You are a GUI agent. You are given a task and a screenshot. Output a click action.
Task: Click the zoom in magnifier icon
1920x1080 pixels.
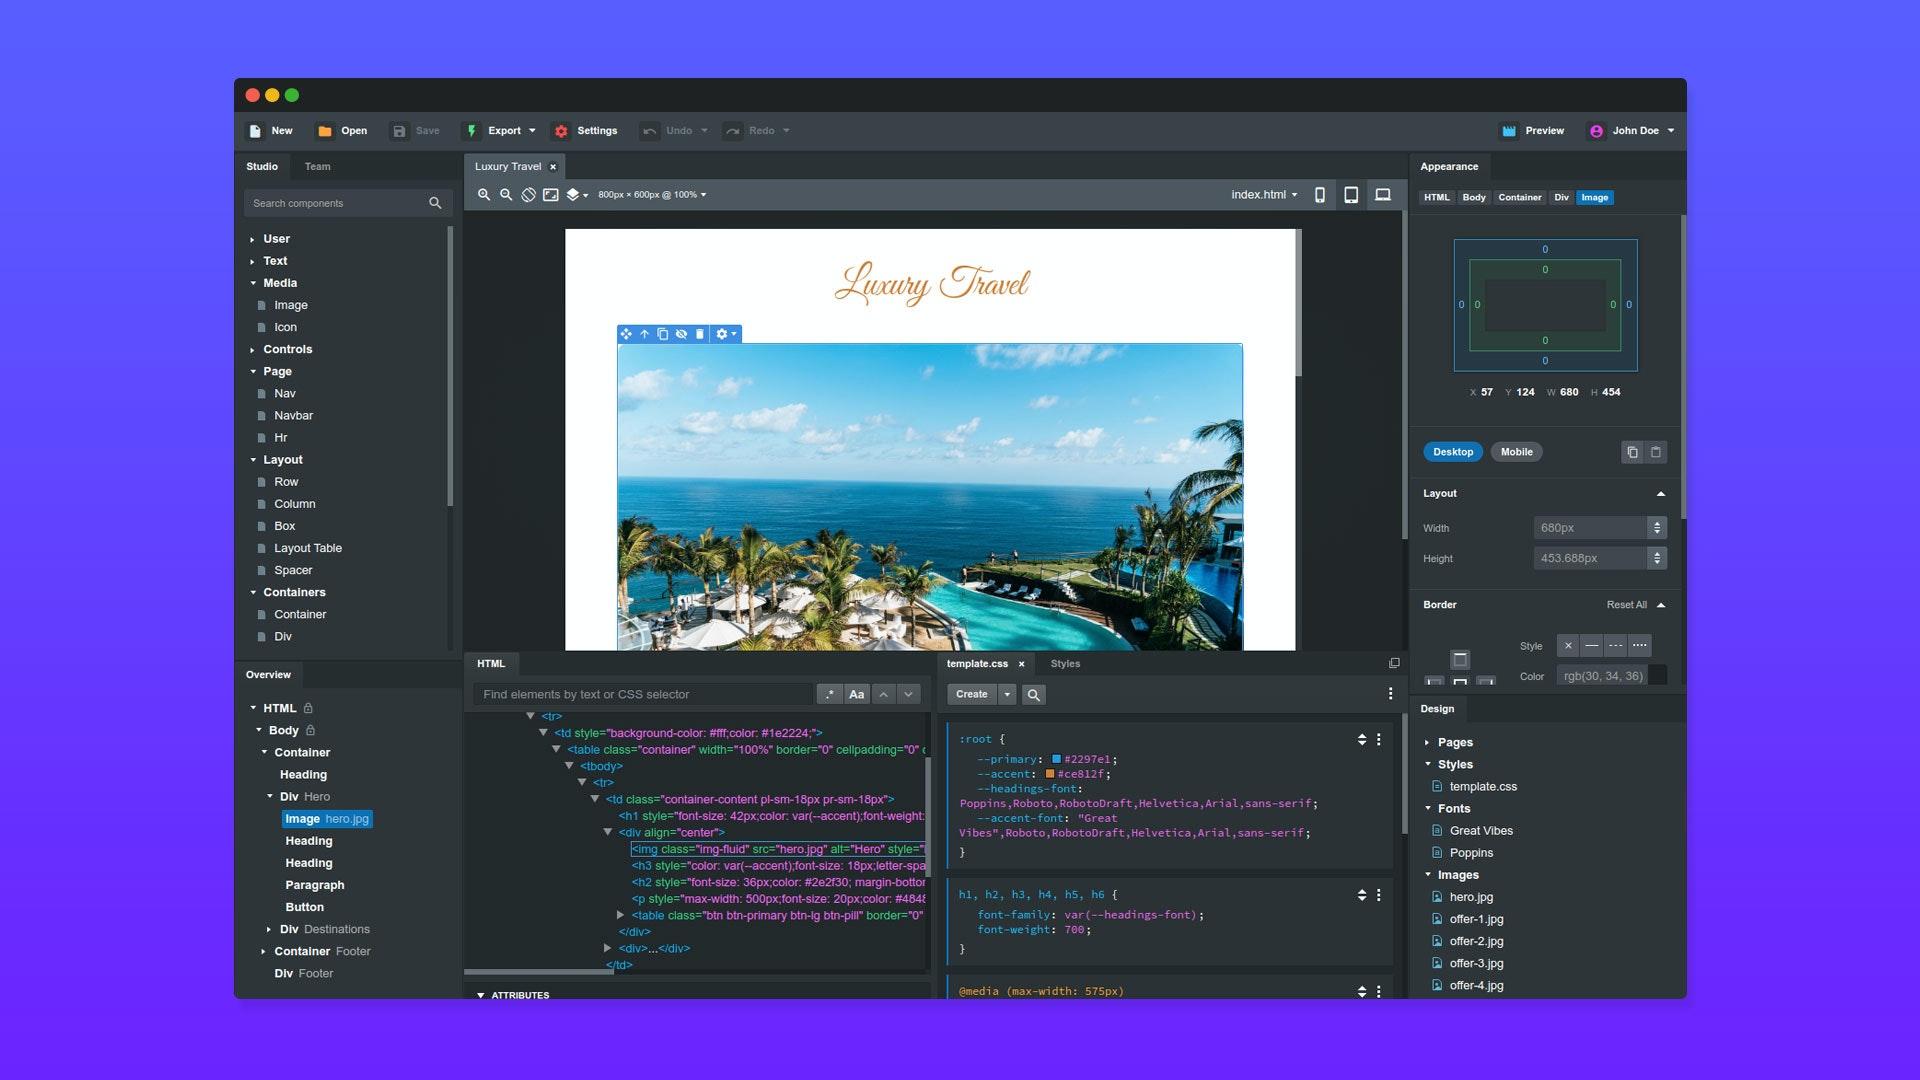484,195
